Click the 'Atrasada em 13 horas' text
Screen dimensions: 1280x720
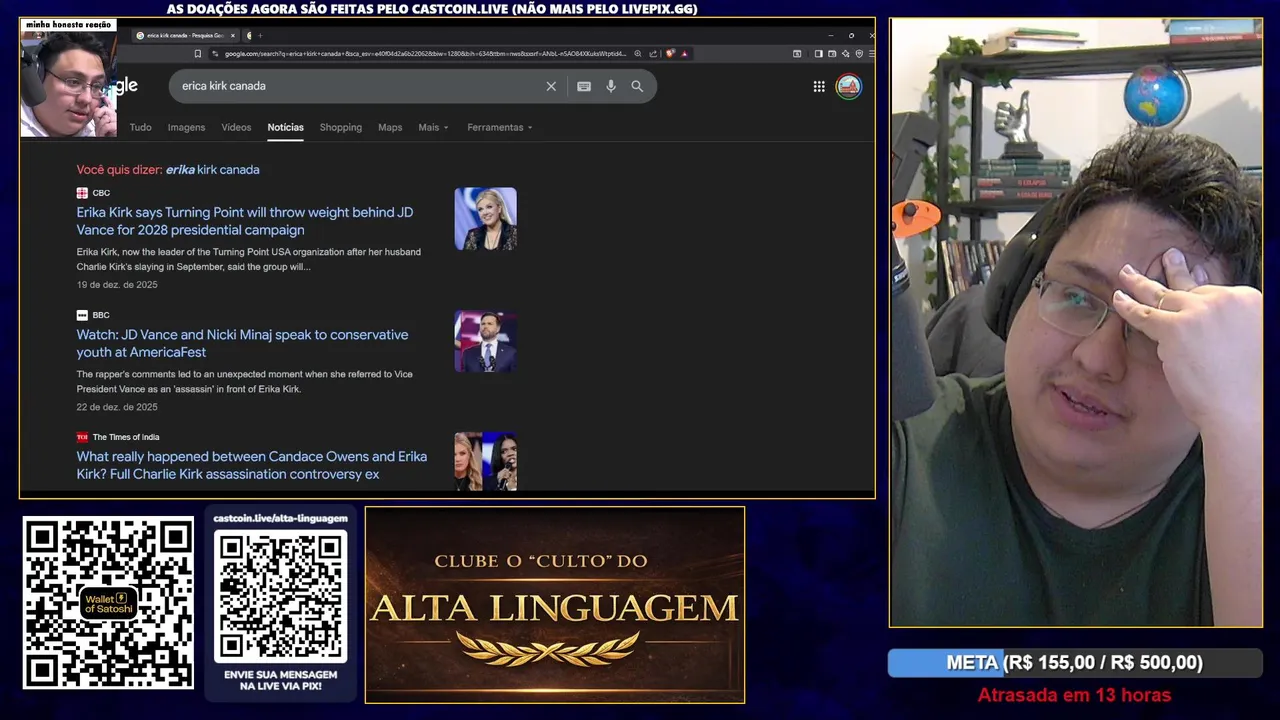pyautogui.click(x=1074, y=695)
